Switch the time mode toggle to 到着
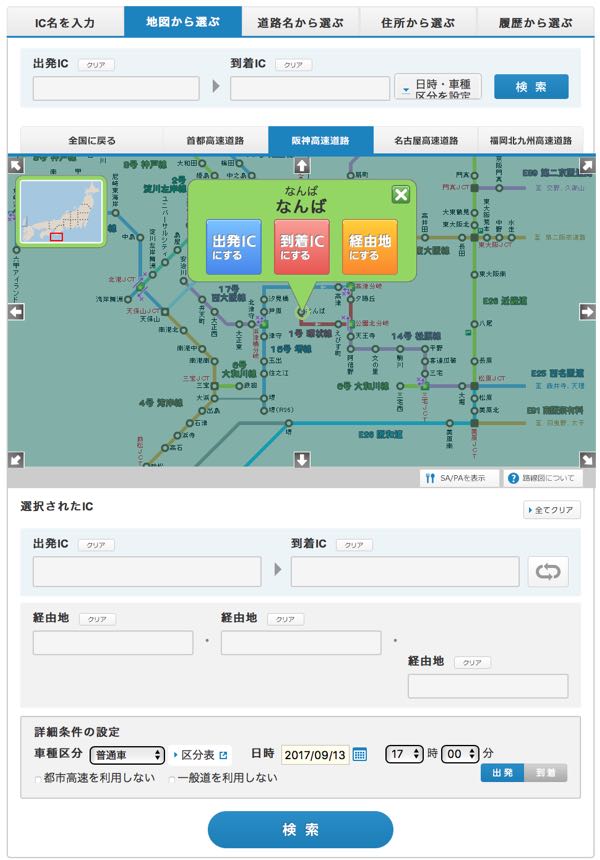This screenshot has height=860, width=600. (x=546, y=772)
